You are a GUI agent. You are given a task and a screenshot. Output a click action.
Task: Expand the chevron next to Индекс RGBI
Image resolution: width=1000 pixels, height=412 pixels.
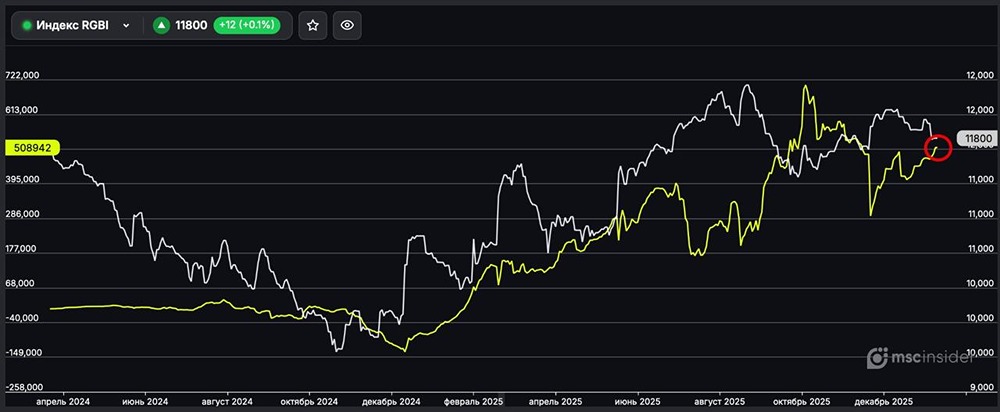[126, 26]
